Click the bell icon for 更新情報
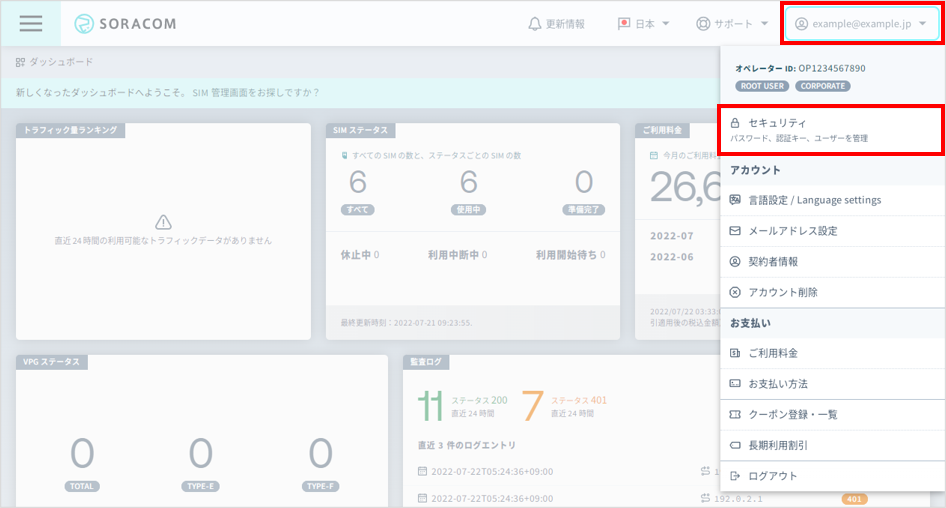The image size is (946, 508). 535,24
